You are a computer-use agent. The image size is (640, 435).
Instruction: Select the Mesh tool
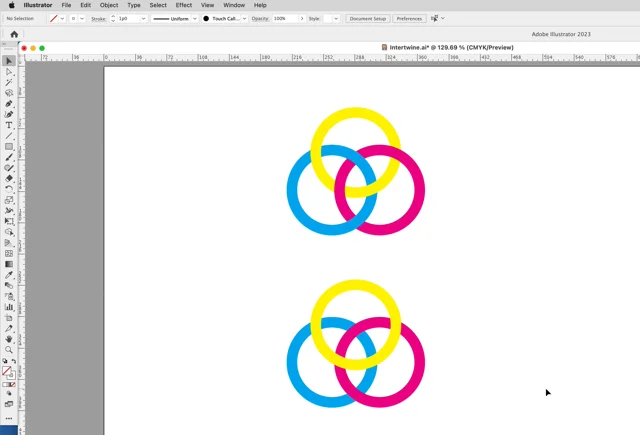tap(9, 253)
